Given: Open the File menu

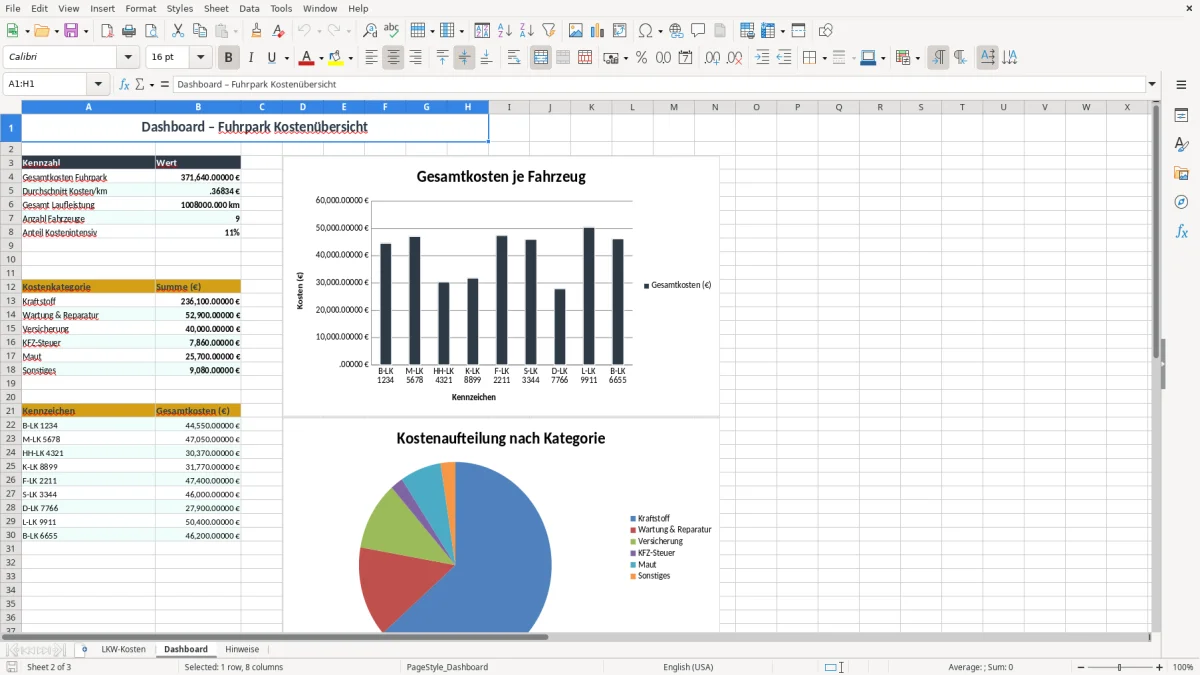Looking at the screenshot, I should click(x=12, y=8).
